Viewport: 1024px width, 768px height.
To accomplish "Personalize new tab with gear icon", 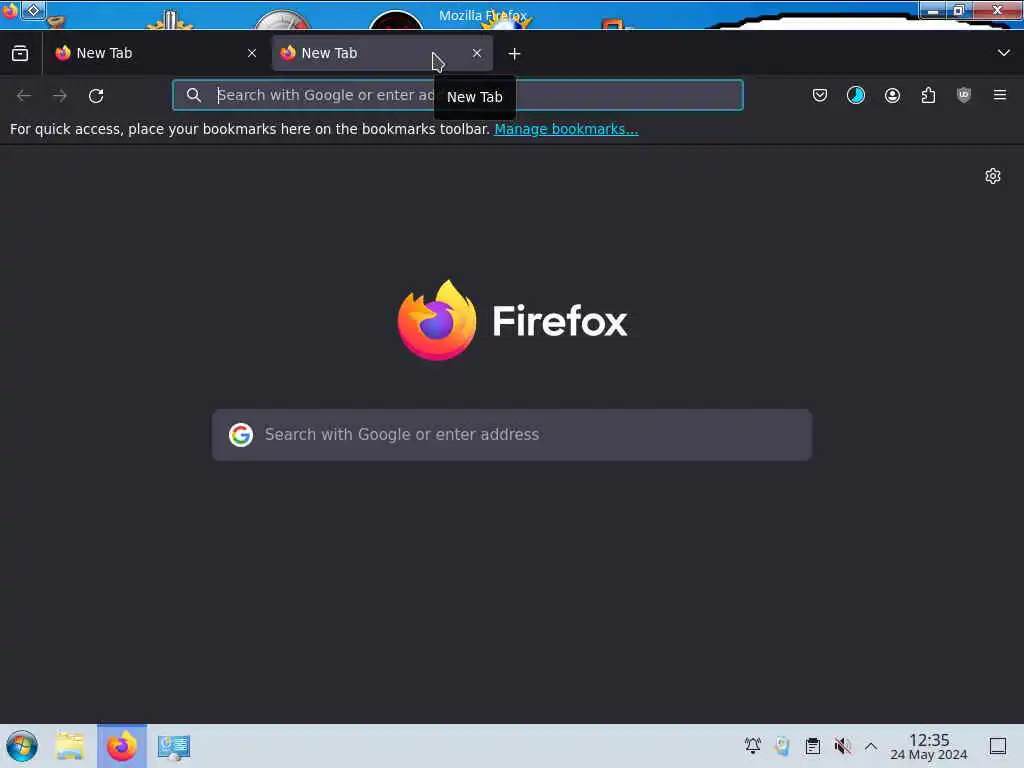I will click(993, 176).
